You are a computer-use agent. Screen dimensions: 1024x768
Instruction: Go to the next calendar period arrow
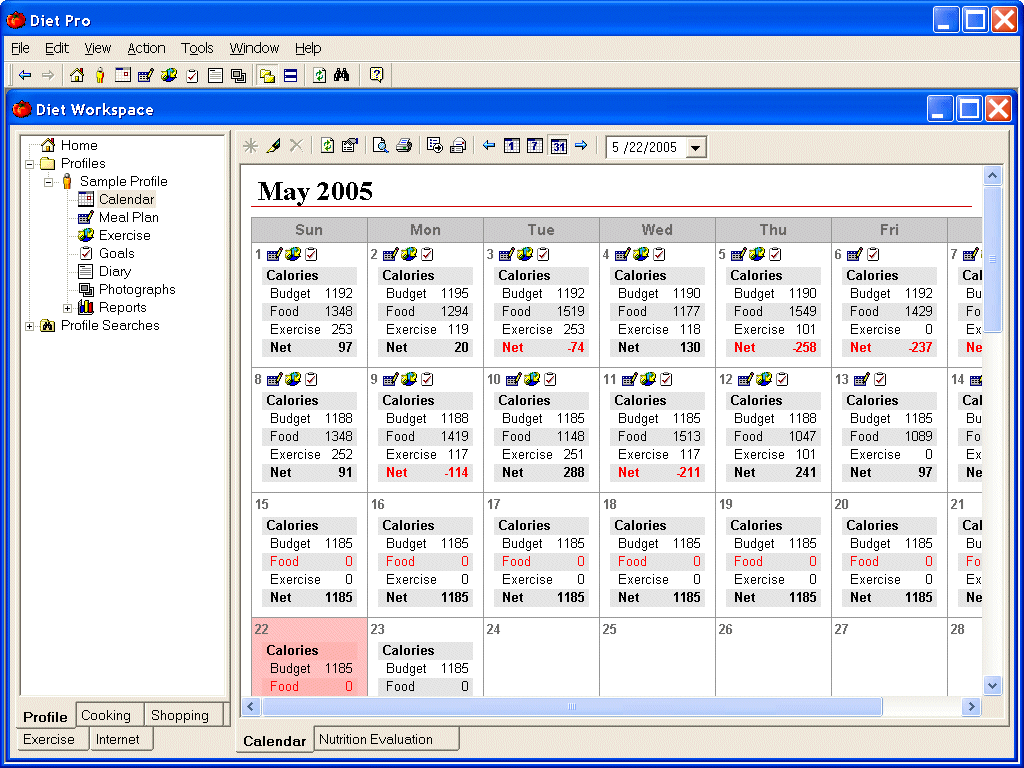point(581,146)
